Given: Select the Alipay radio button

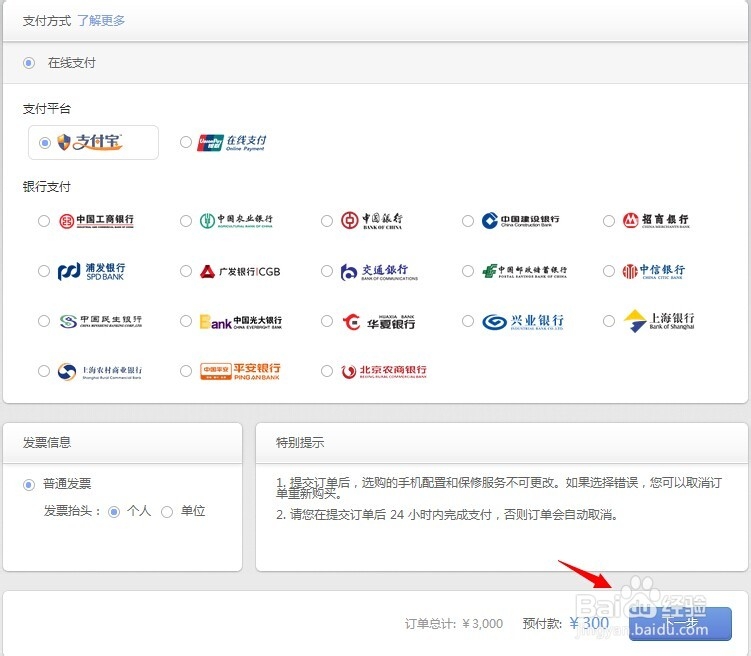Looking at the screenshot, I should (45, 143).
